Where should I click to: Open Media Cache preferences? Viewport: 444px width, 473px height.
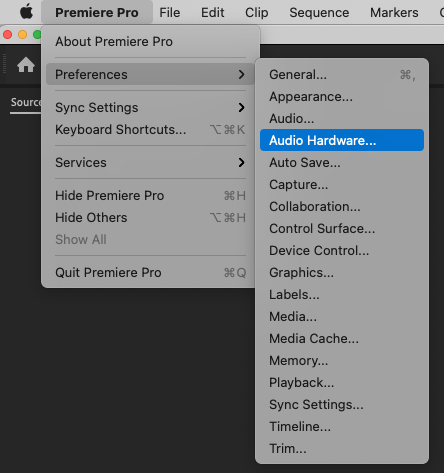[342, 338]
